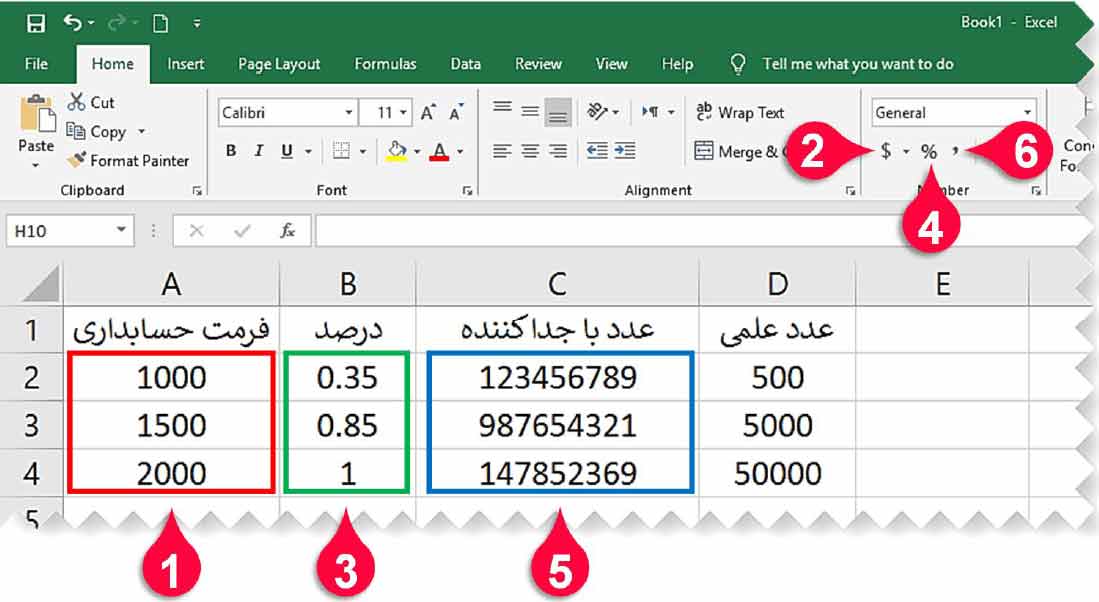Toggle Italic formatting
Screen dimensions: 1099x602
259,152
